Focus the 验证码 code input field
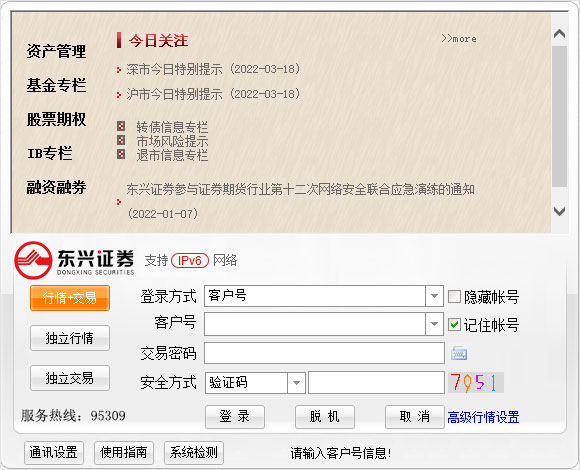580x470 pixels. 376,383
